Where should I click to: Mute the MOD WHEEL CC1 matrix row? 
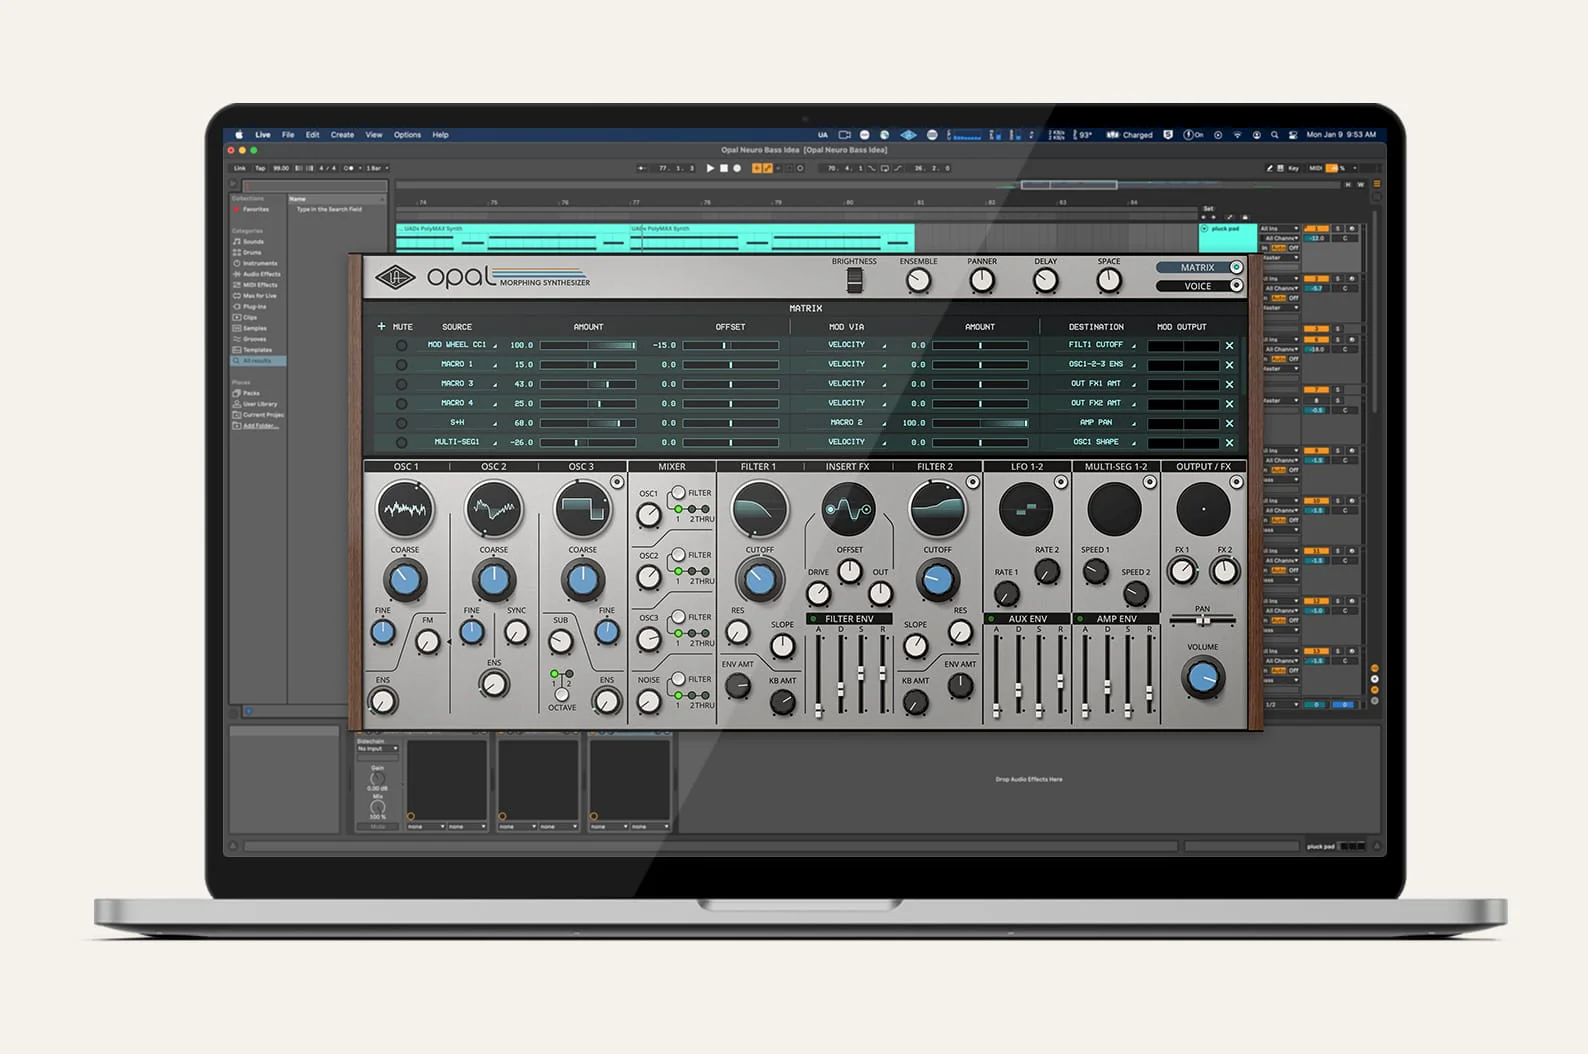click(x=401, y=345)
